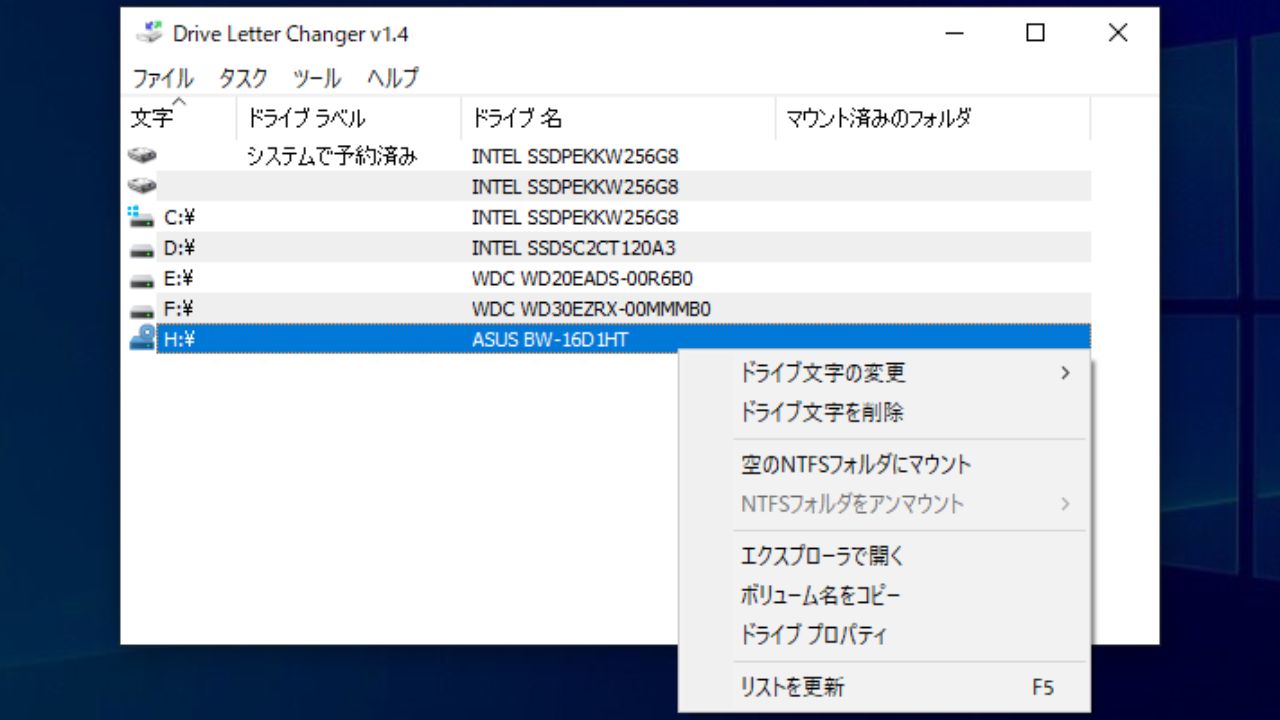Open the タスク menu

(243, 78)
